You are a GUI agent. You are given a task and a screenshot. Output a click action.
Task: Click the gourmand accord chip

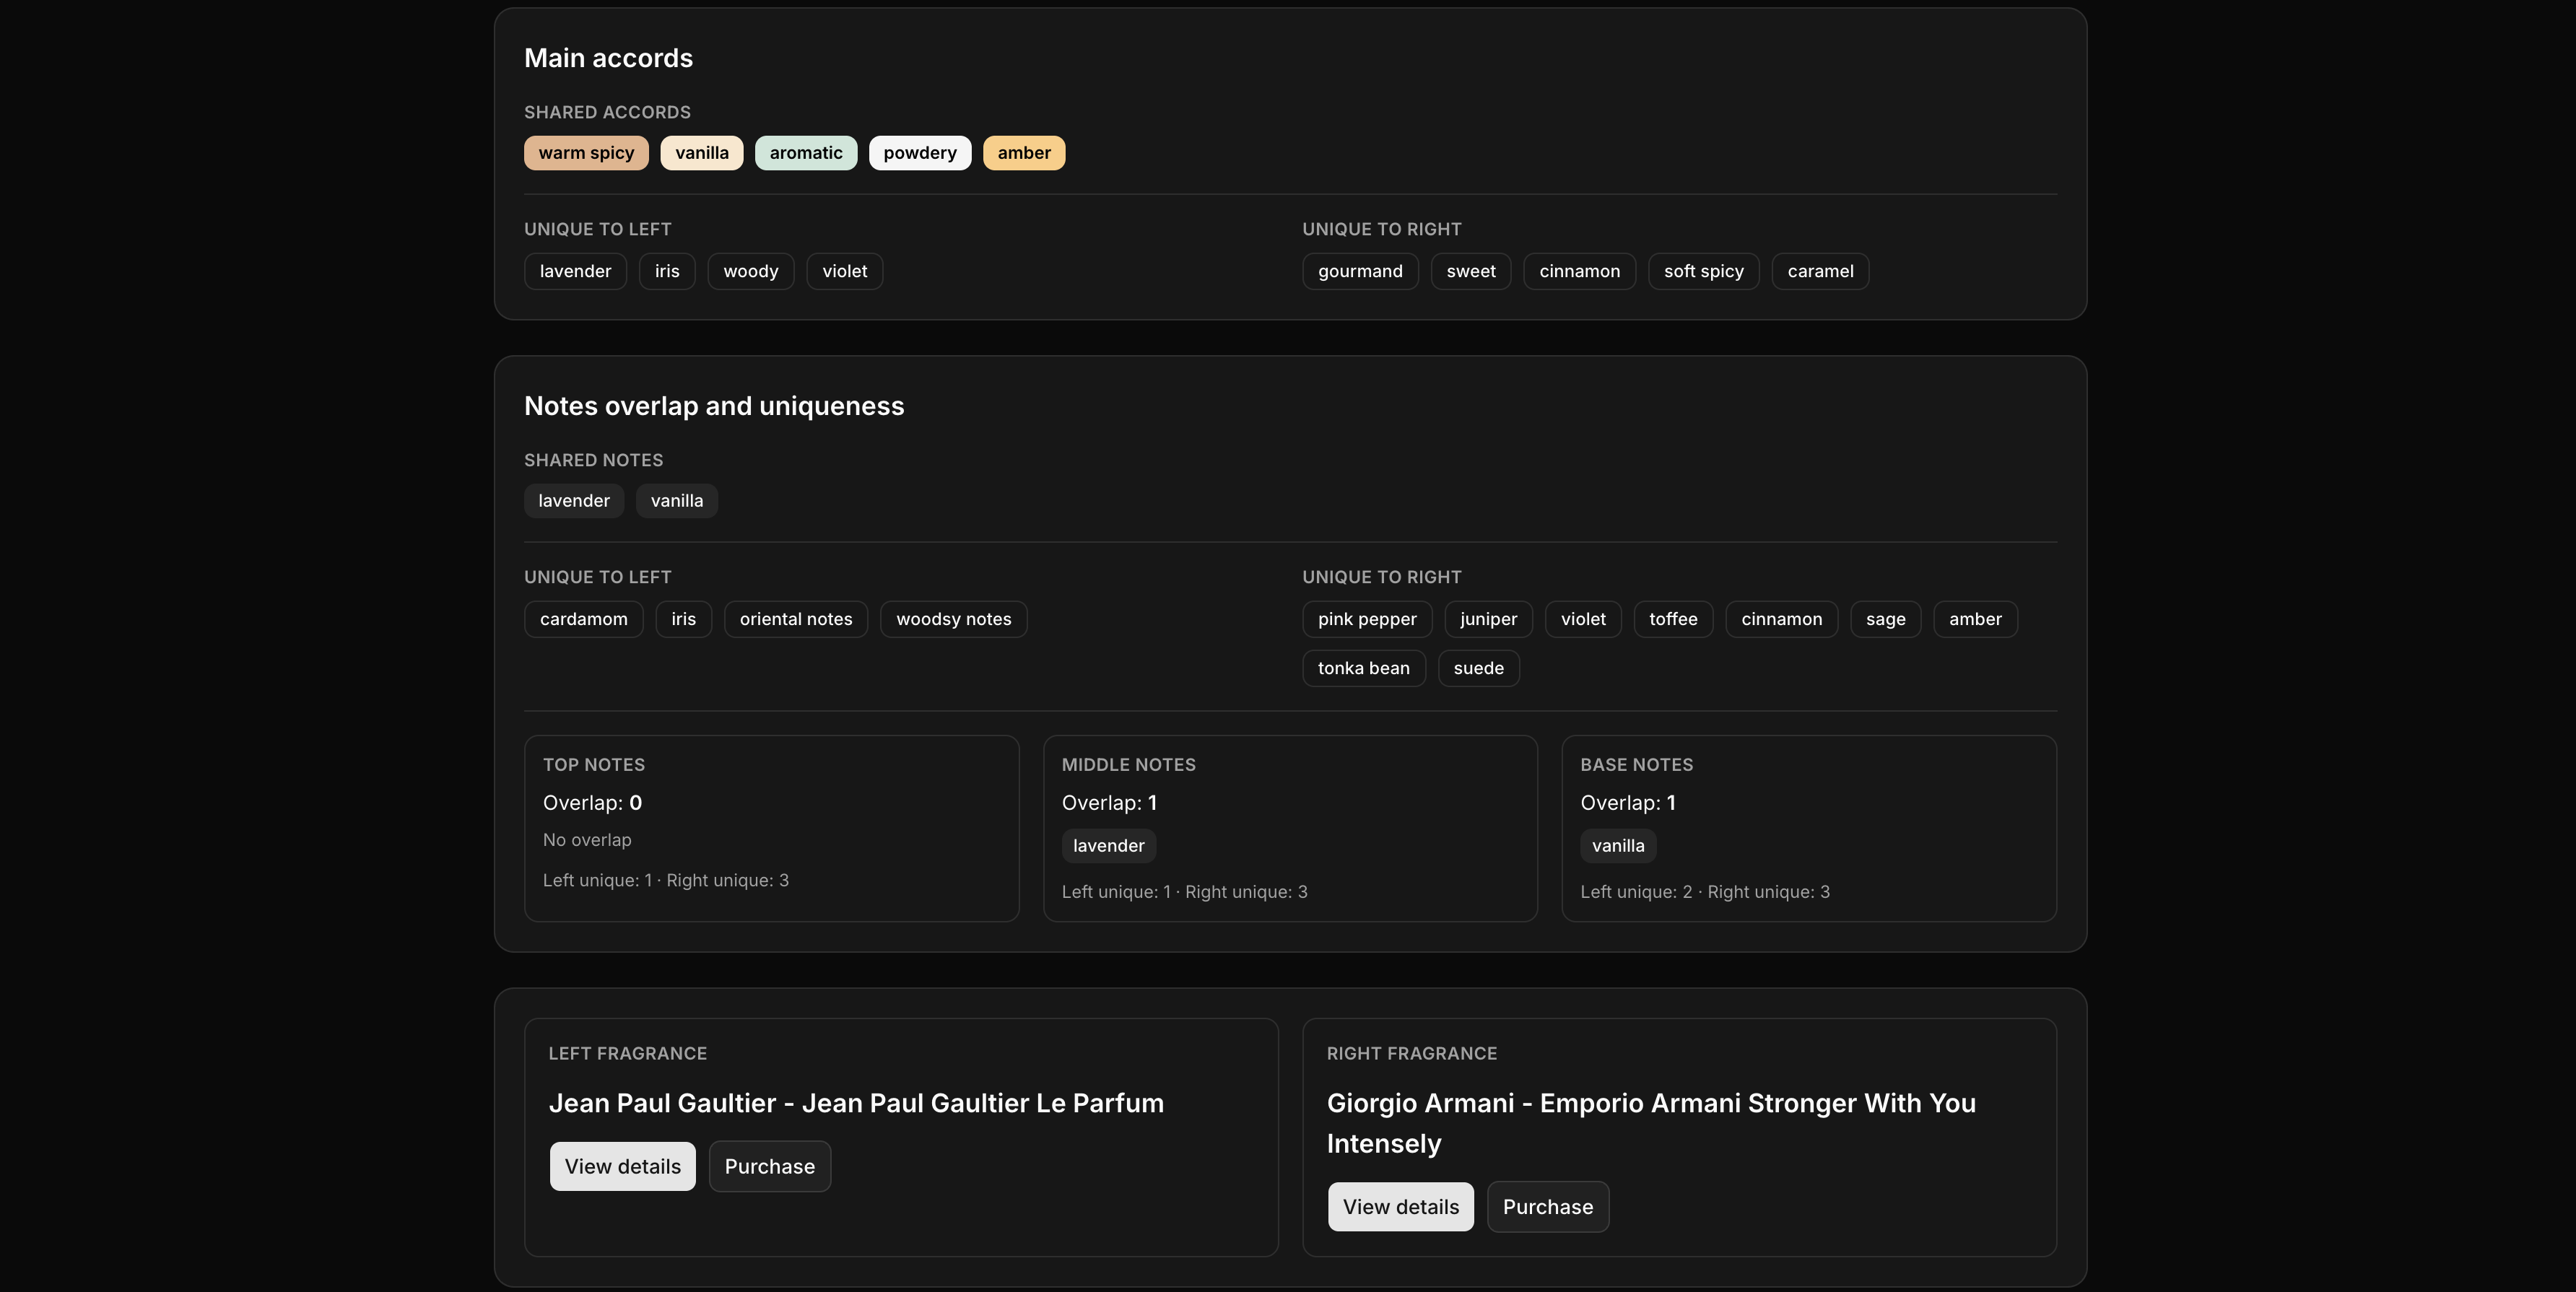coord(1359,271)
